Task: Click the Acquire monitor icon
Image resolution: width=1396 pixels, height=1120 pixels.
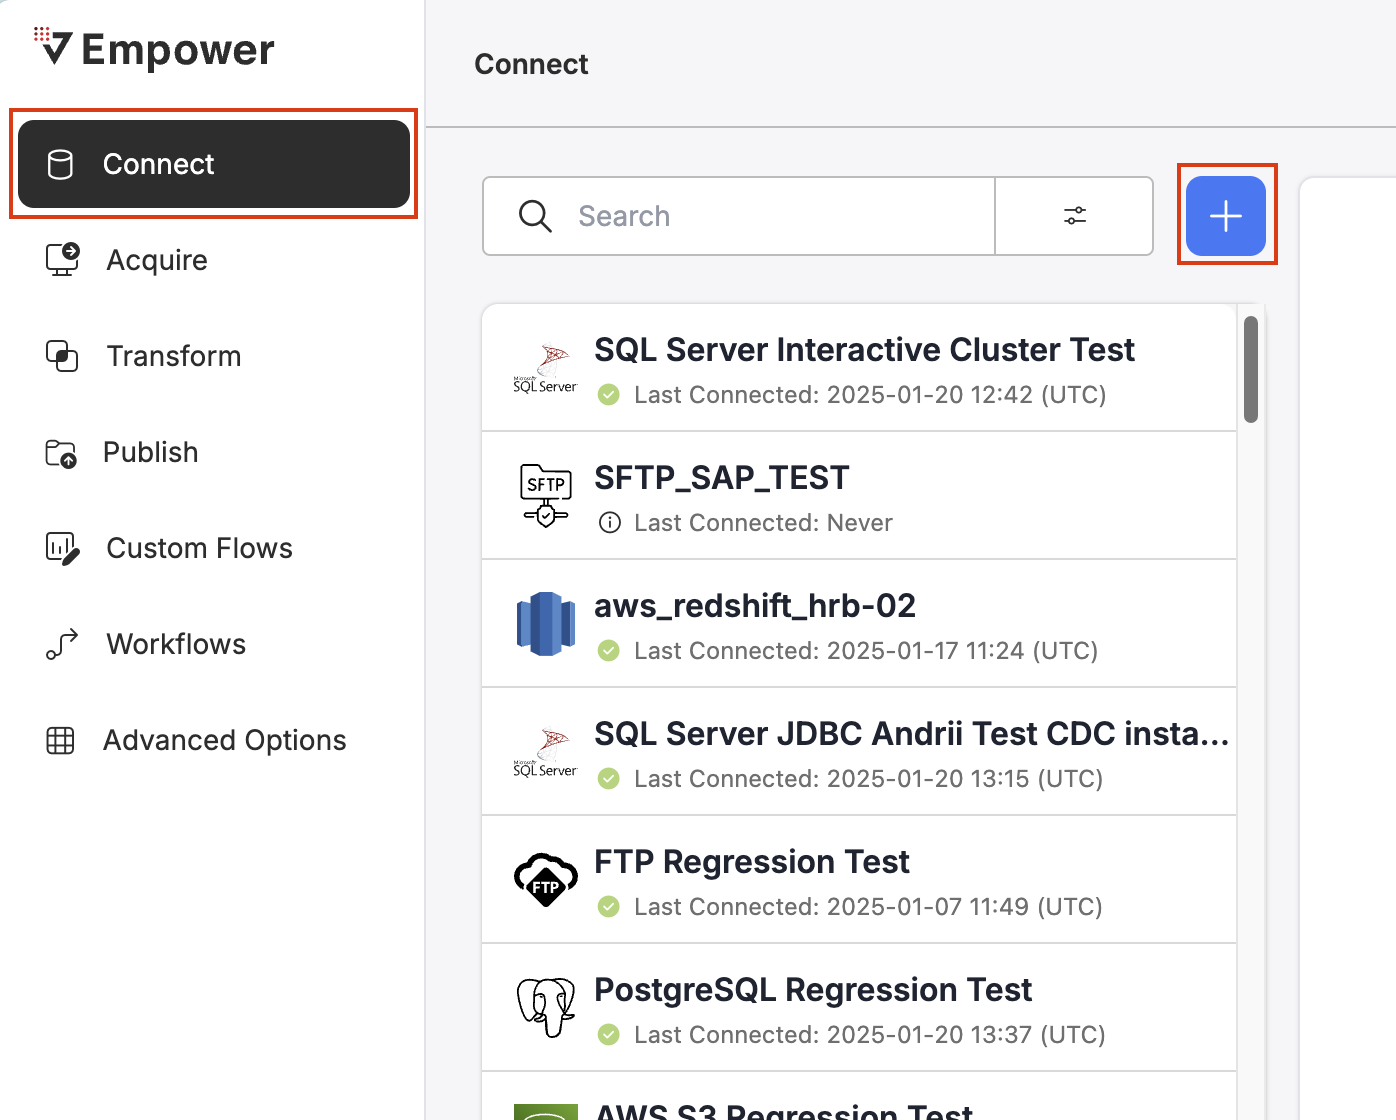Action: (62, 259)
